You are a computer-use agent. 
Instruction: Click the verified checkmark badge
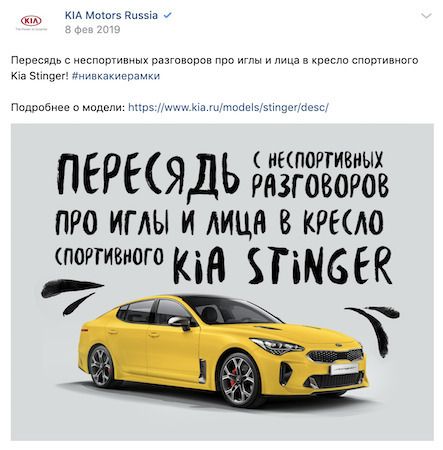click(167, 15)
